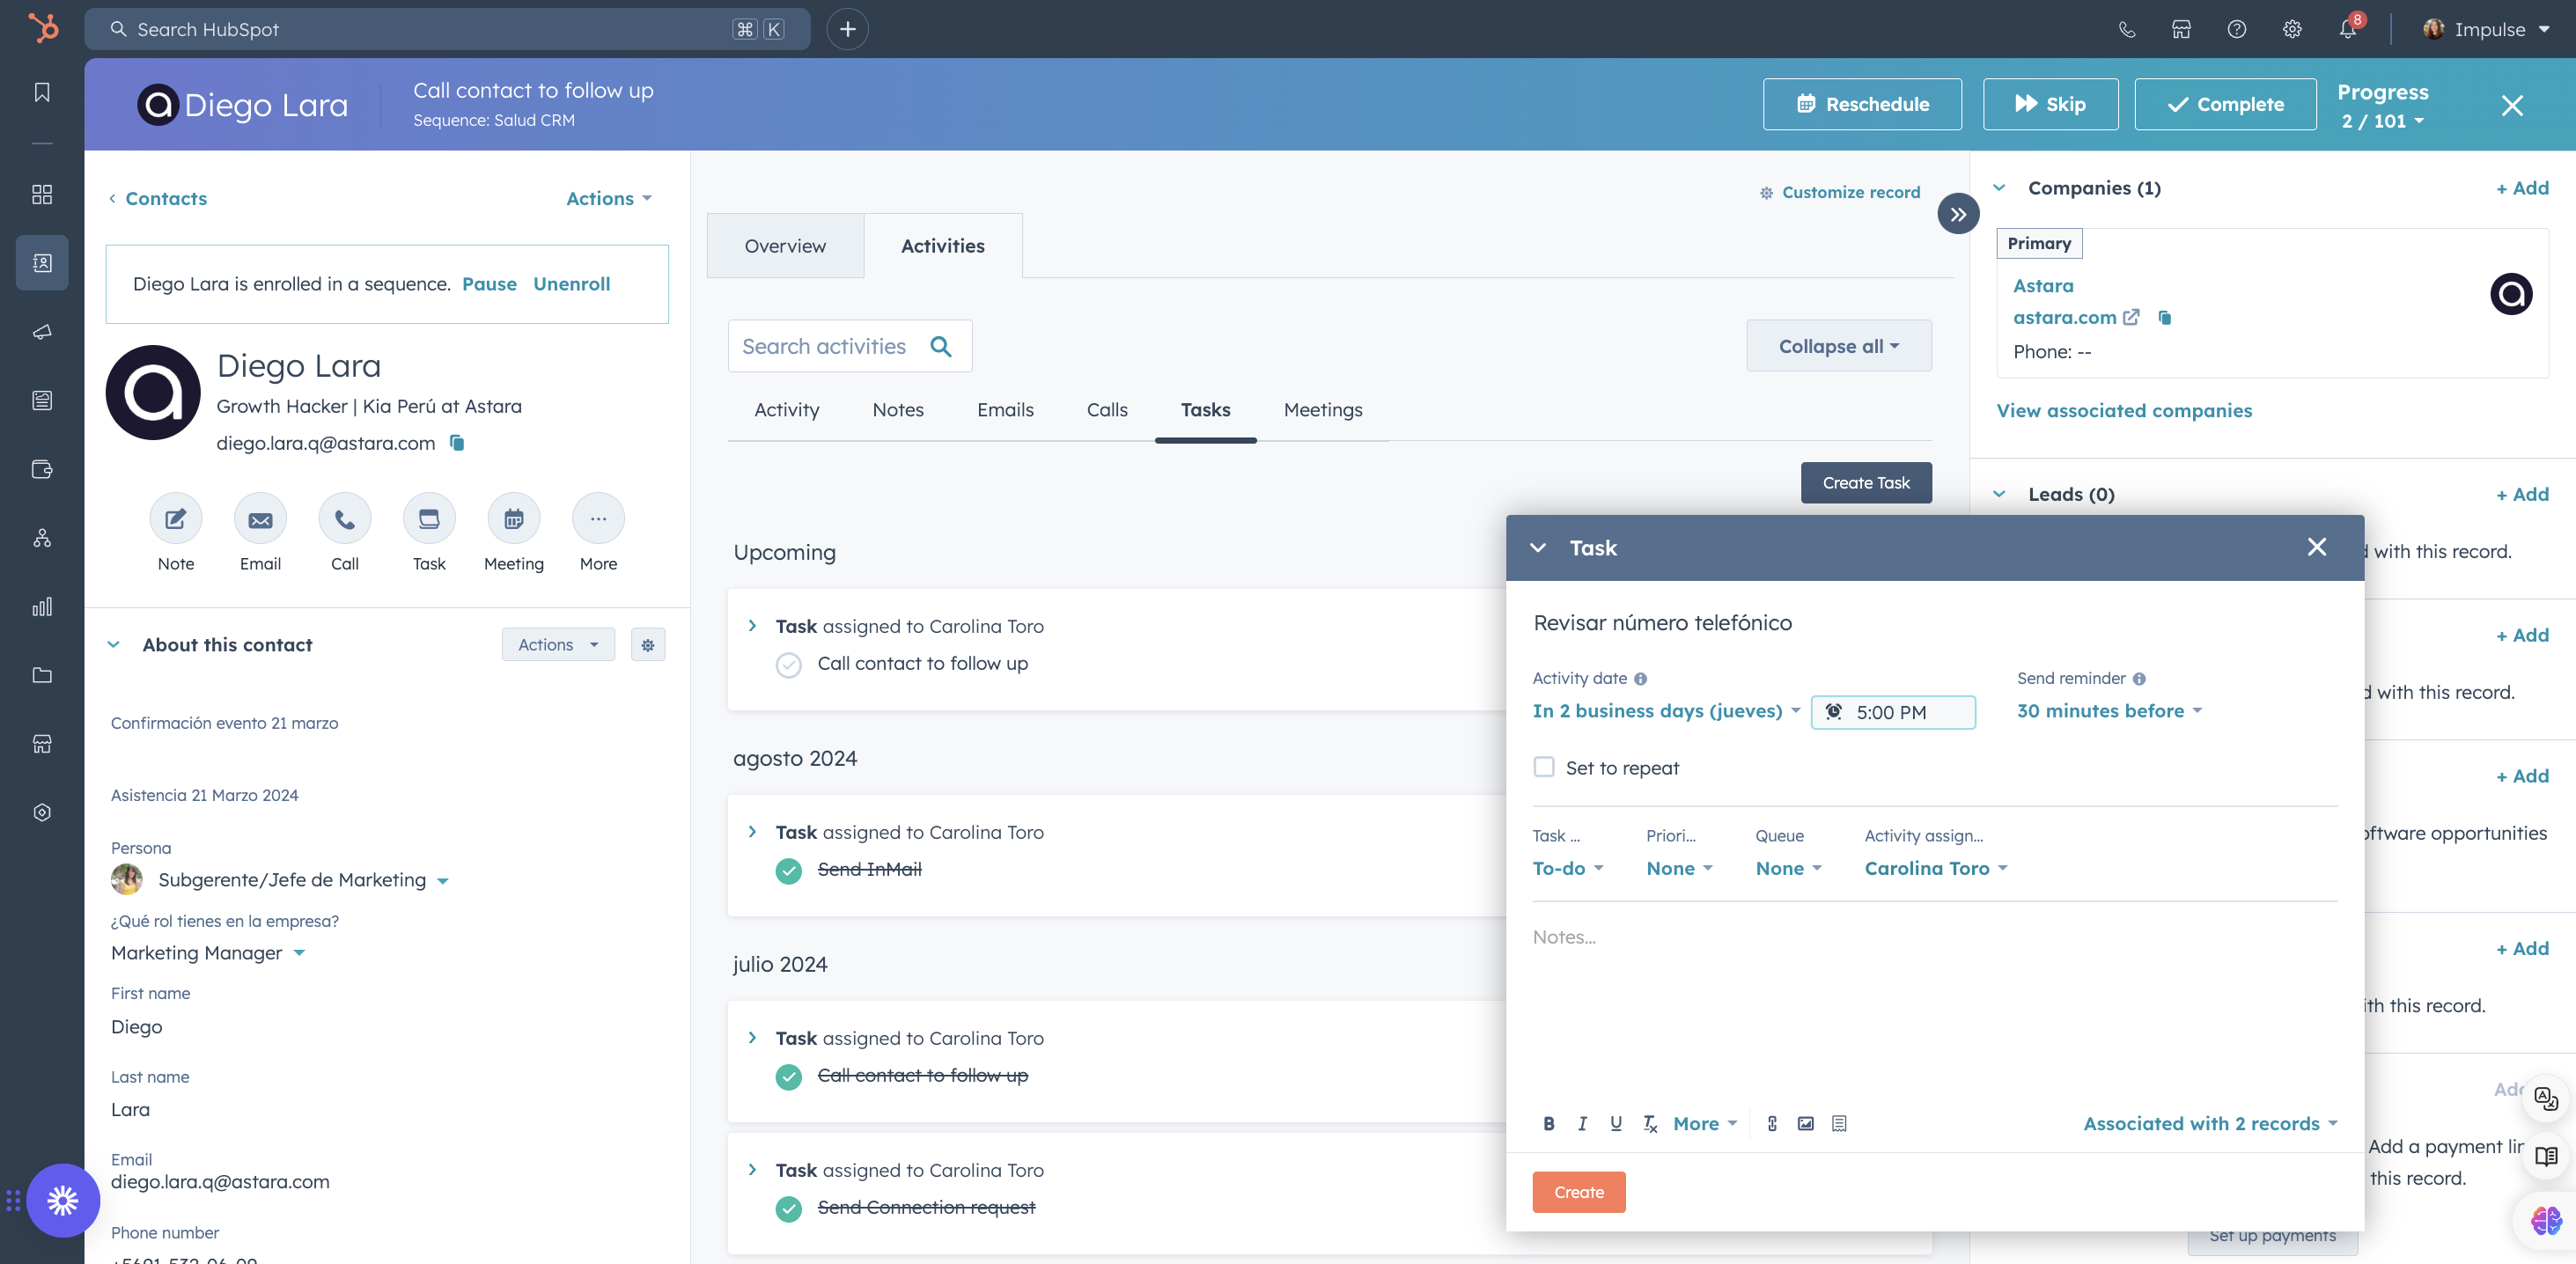Click the insert image icon in task editor

(1805, 1123)
